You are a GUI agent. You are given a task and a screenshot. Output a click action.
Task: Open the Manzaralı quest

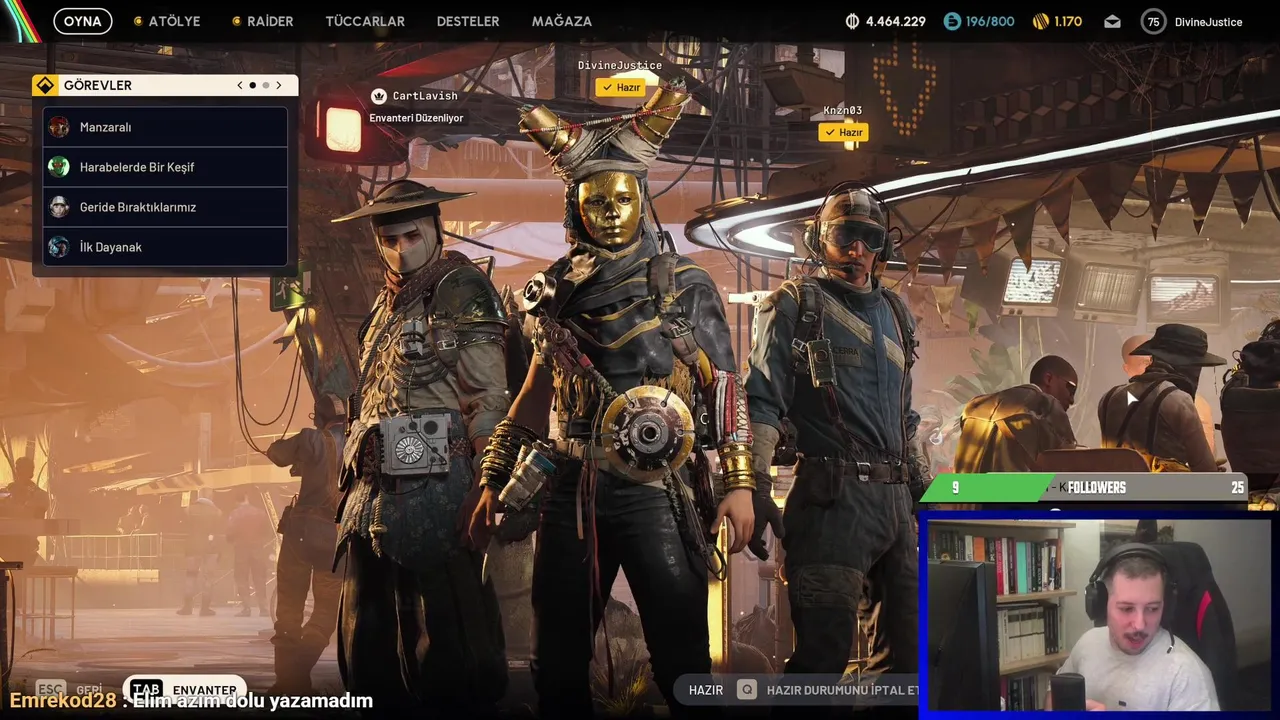click(165, 127)
